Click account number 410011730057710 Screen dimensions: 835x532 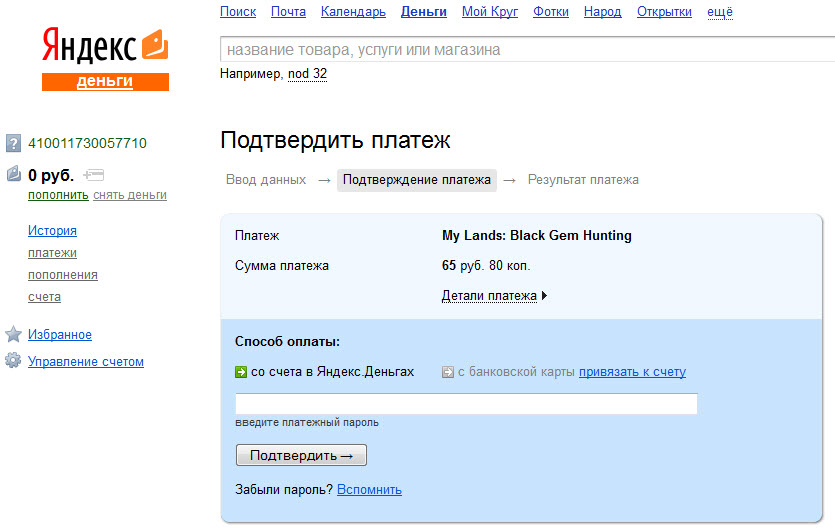[x=87, y=143]
